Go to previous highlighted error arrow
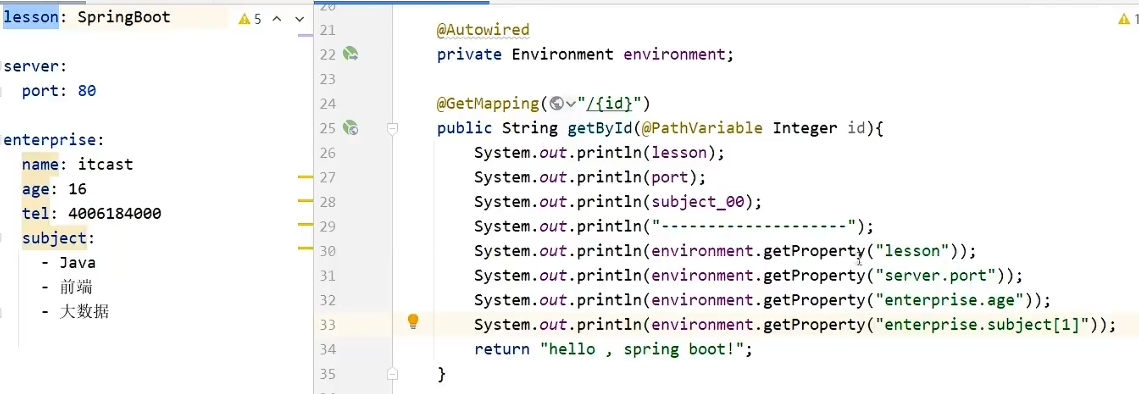The width and height of the screenshot is (1139, 394). point(277,19)
